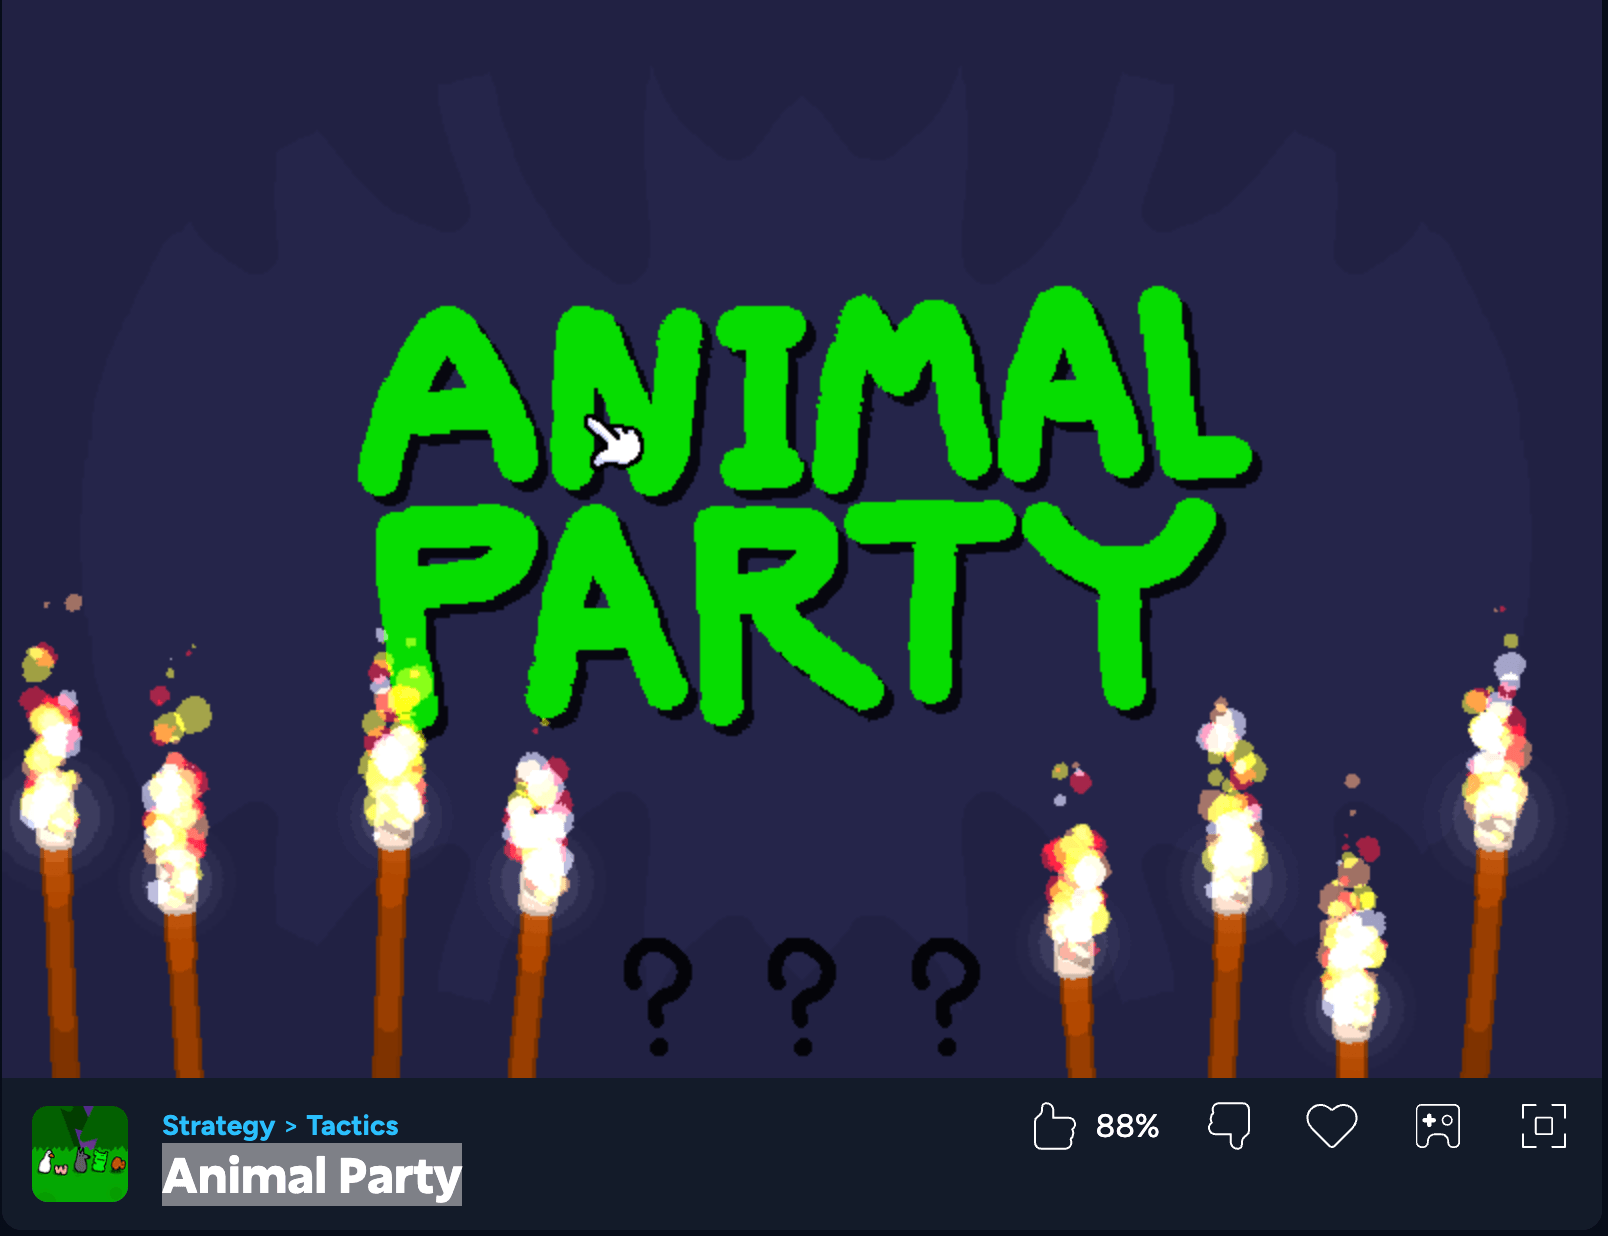Open the Tactics subcategory link
This screenshot has height=1236, width=1608.
click(x=352, y=1126)
